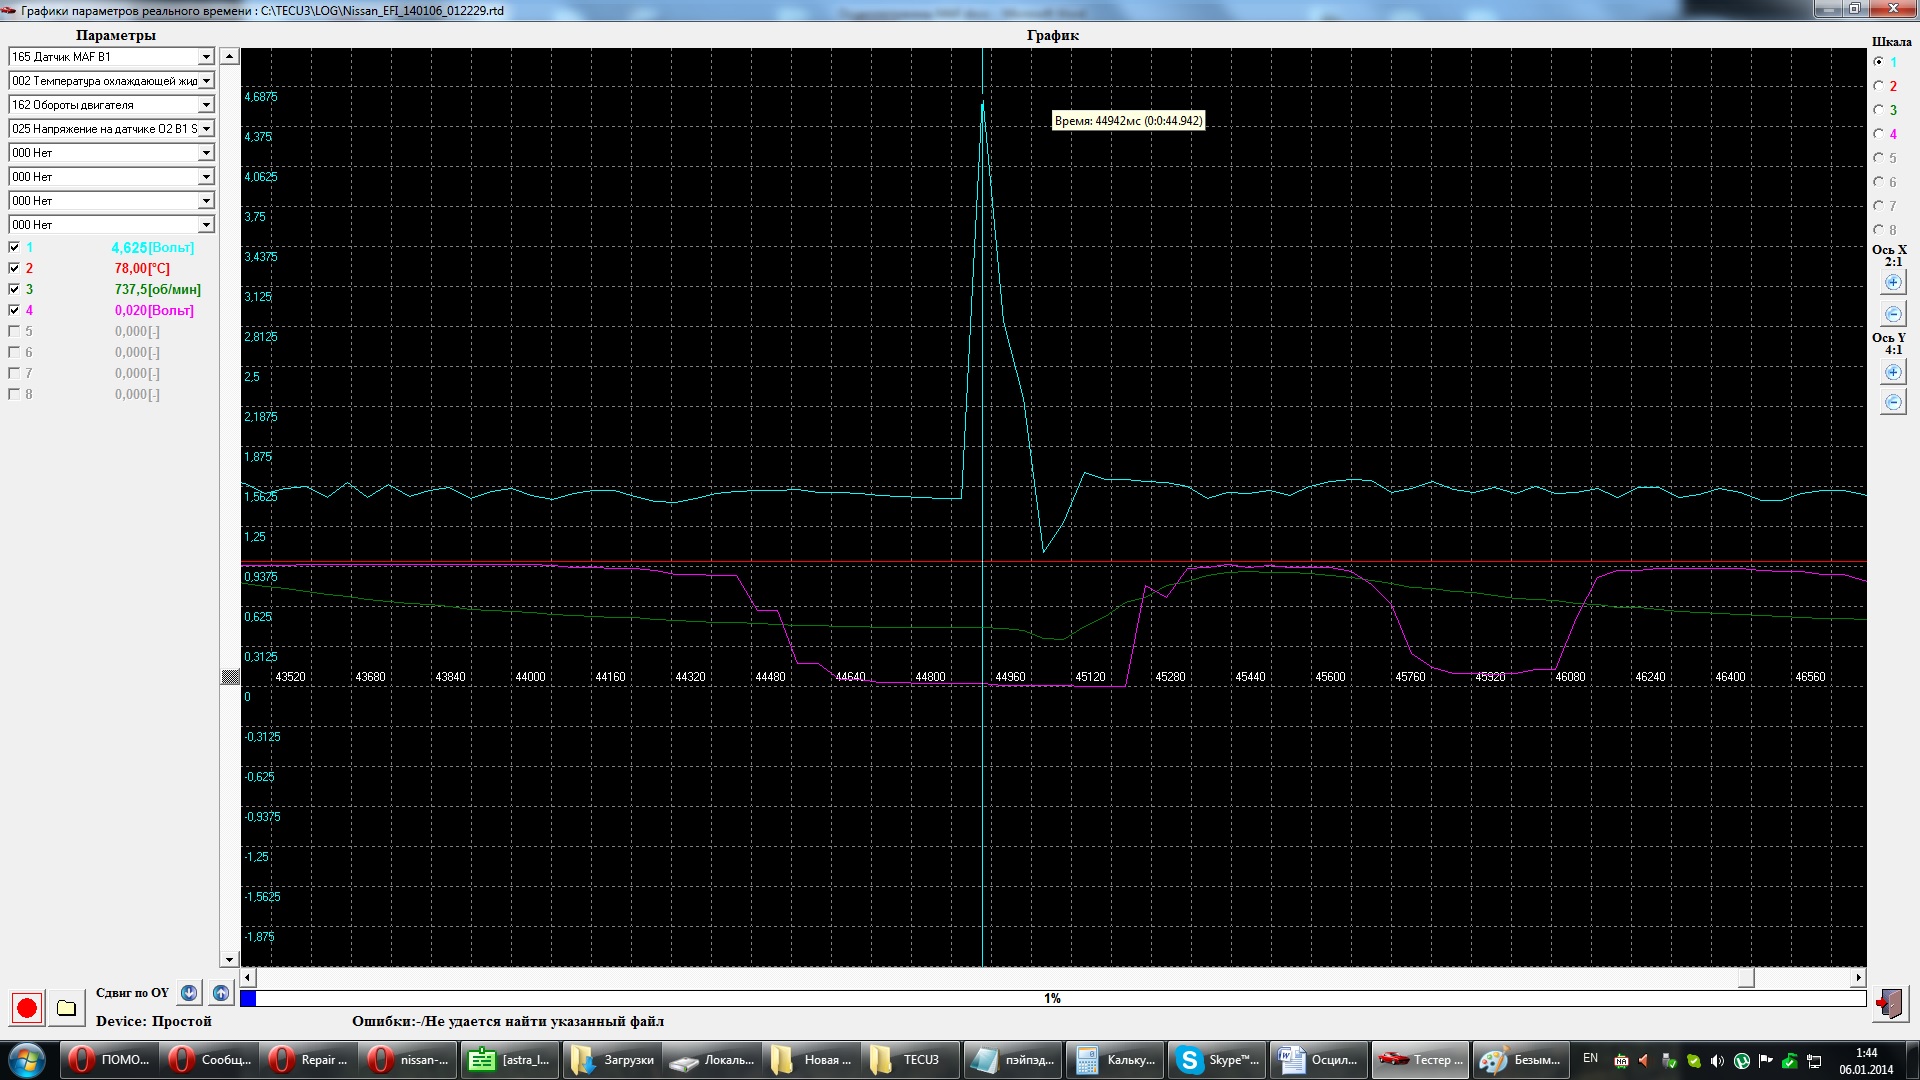Expand the 162 Обороты двигателя dropdown
1920x1080 pixels.
(x=206, y=105)
